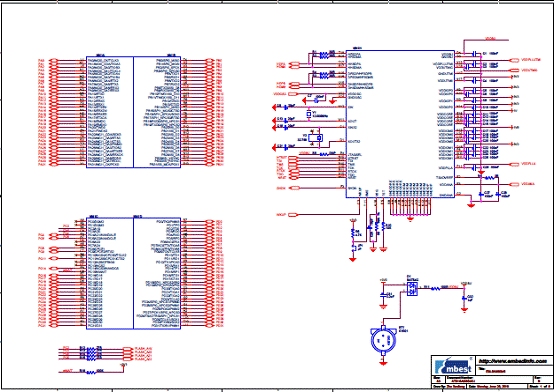Select the resistor next to the dual diode

(436, 289)
